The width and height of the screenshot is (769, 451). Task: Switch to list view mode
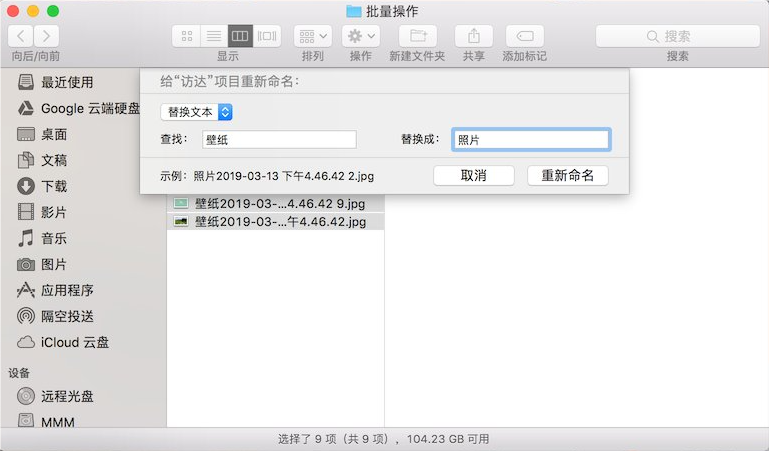(214, 36)
